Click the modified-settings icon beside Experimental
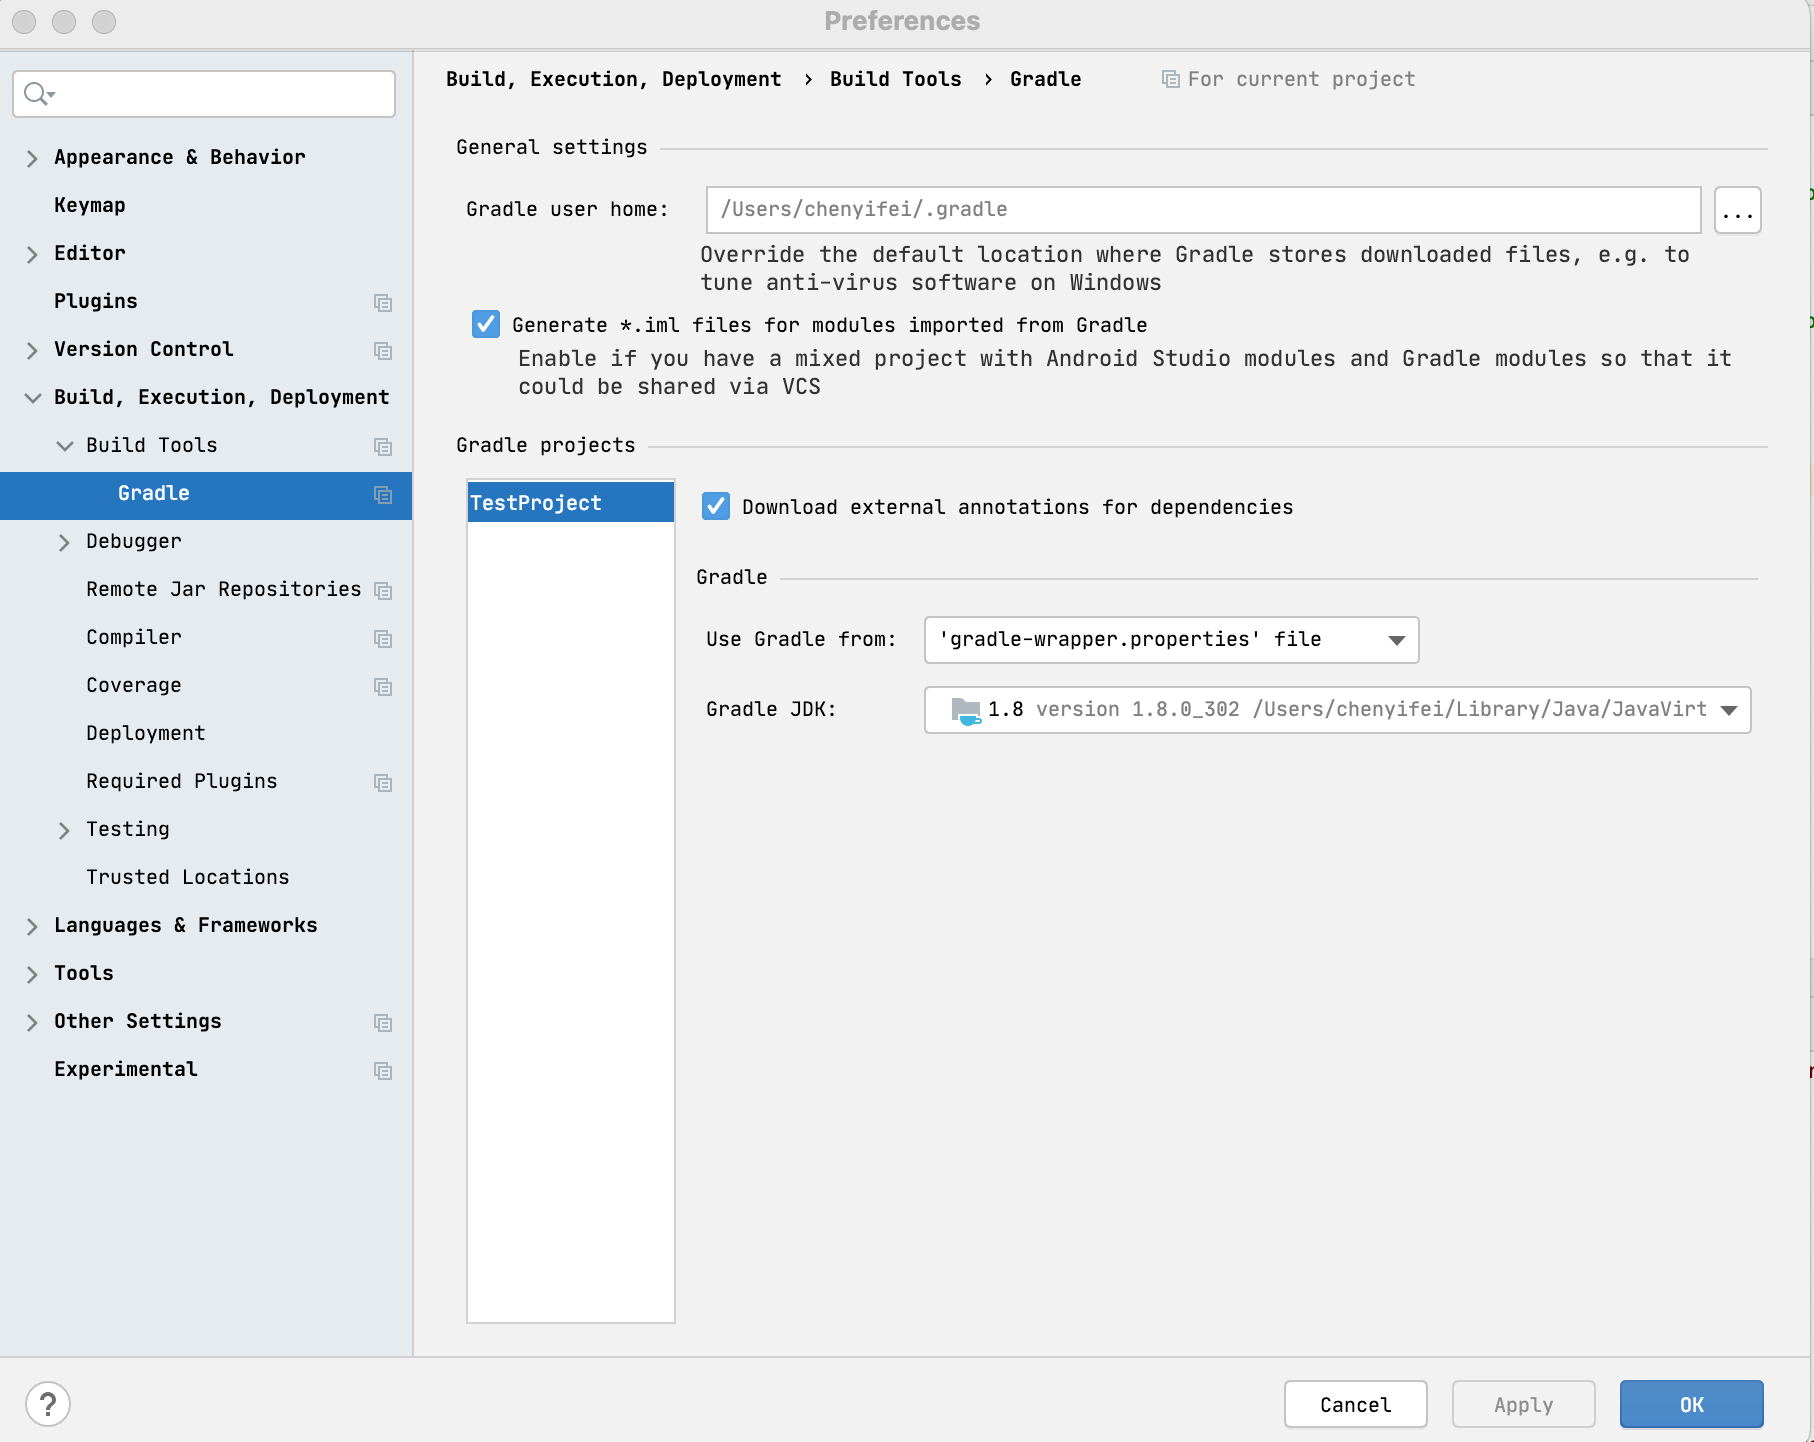1814x1442 pixels. 383,1070
